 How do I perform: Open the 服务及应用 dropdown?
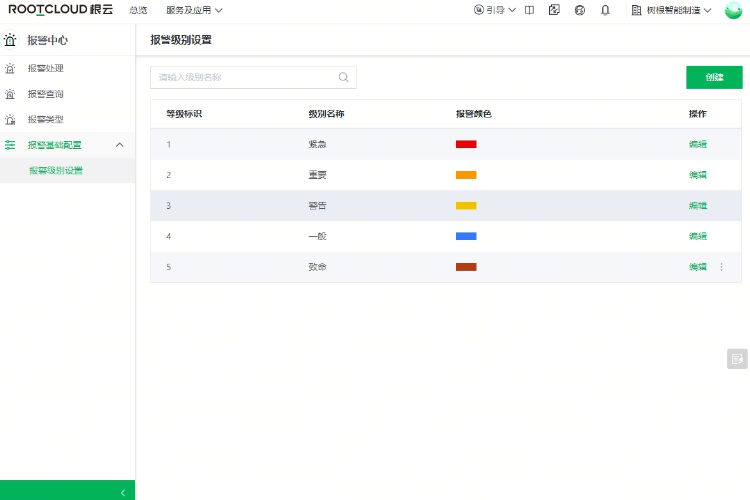point(194,10)
